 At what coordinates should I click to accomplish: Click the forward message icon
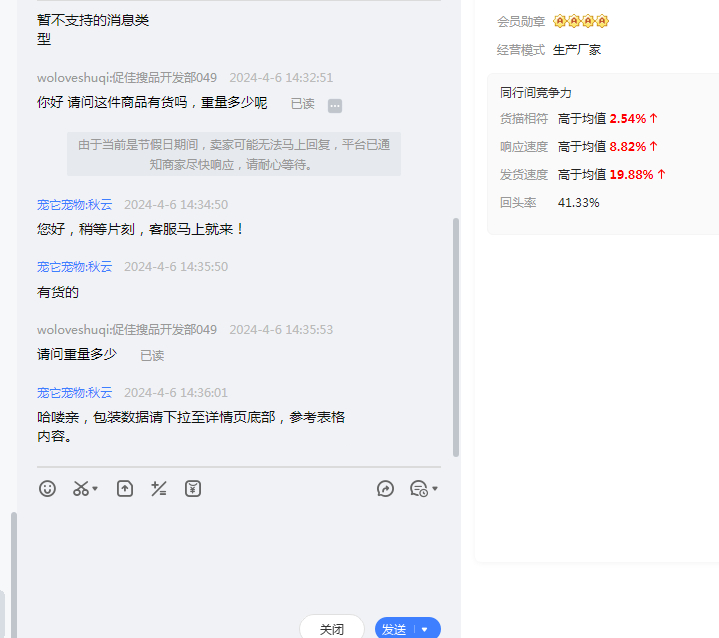click(x=385, y=489)
